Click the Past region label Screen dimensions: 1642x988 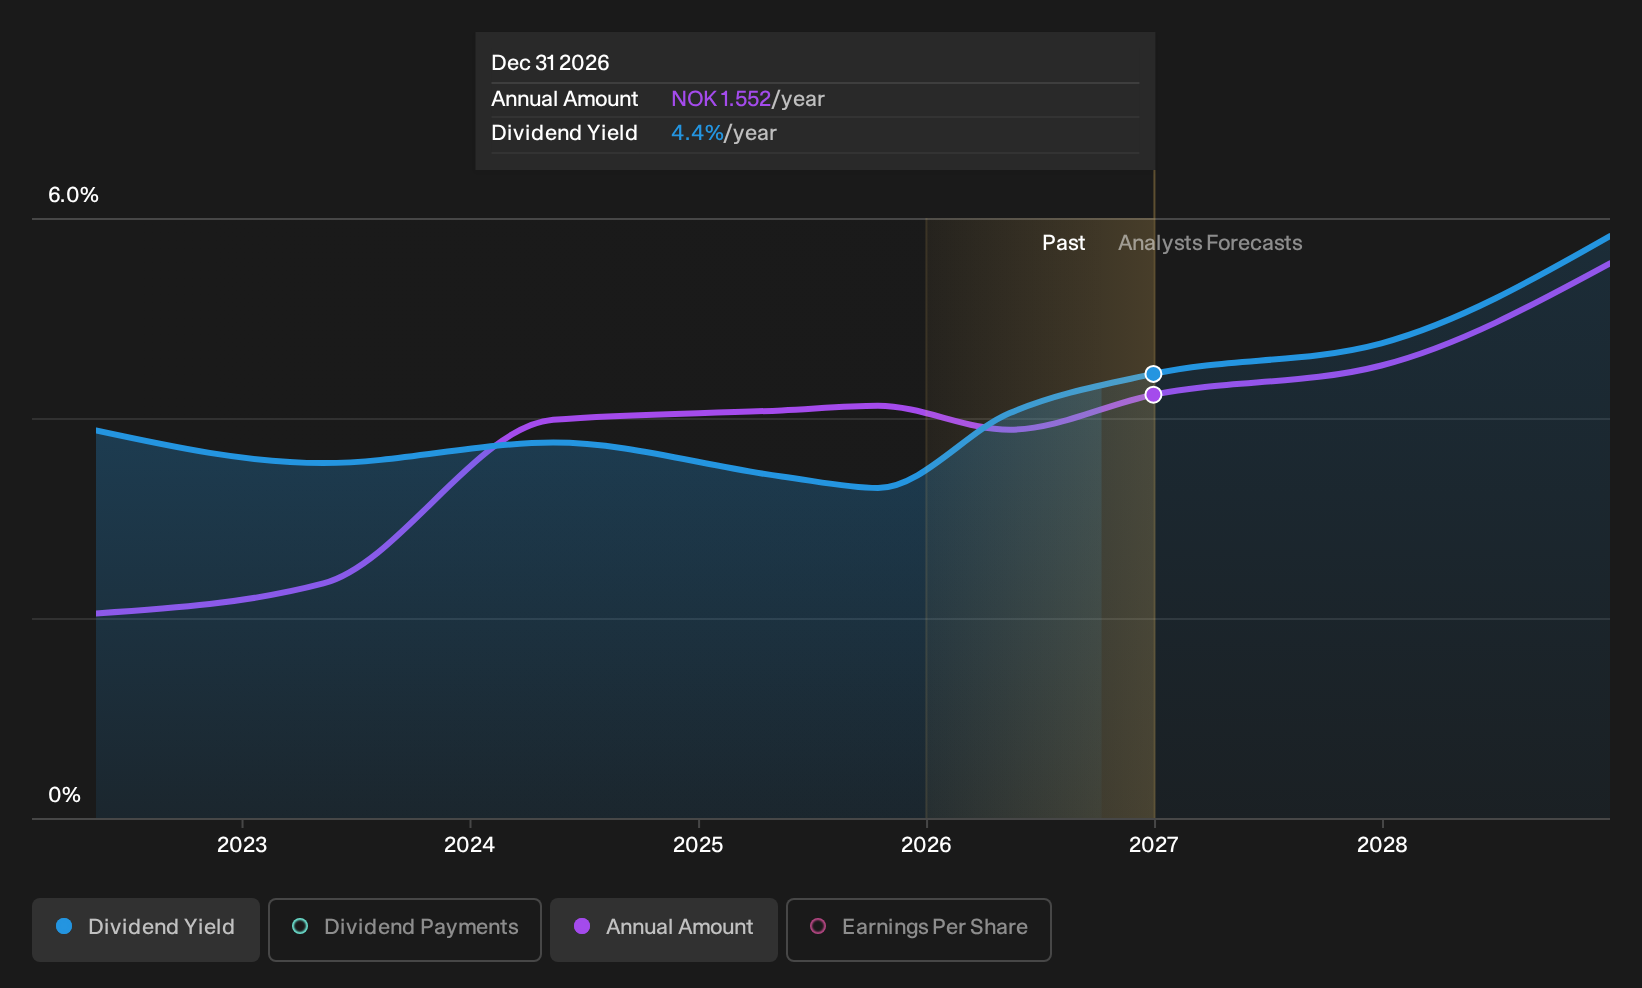point(1063,243)
